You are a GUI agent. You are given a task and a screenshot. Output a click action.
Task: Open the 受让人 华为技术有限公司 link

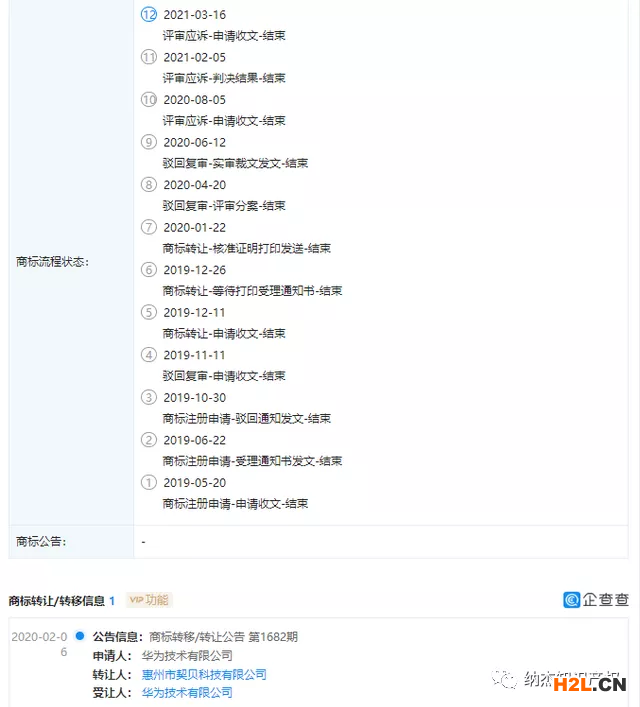pos(187,692)
